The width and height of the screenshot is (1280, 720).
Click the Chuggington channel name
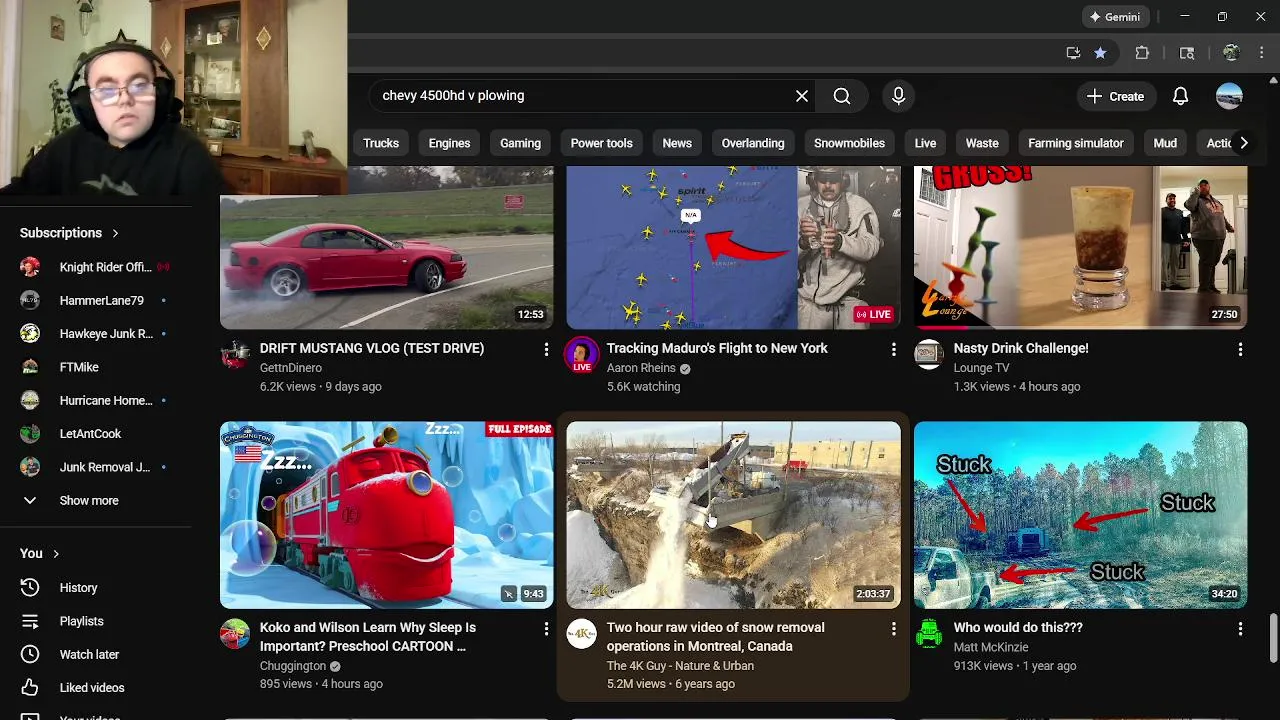(293, 666)
